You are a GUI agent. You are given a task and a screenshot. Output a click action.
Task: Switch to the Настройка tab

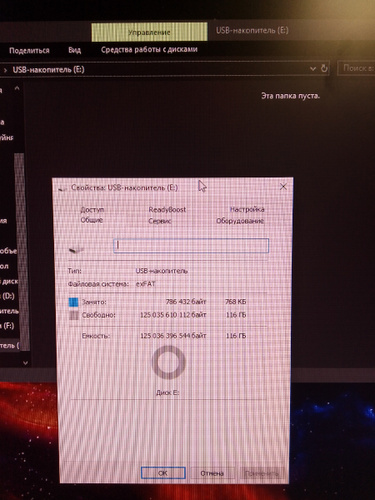tap(247, 209)
